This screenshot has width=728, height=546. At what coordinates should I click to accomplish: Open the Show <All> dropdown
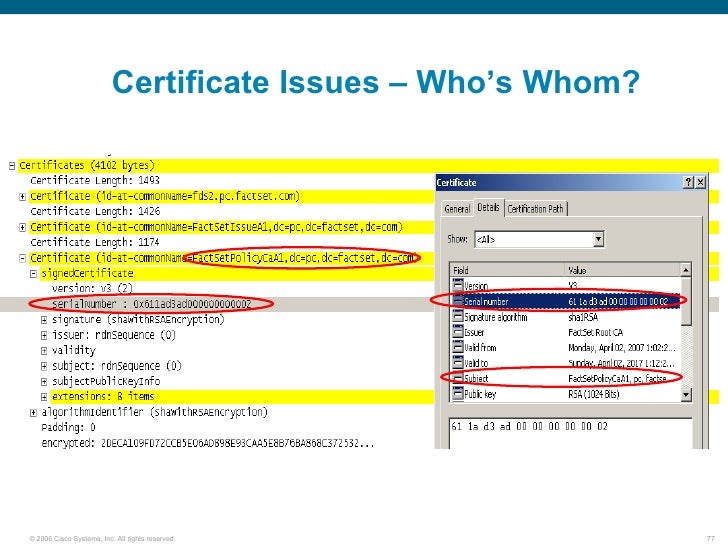click(x=539, y=240)
